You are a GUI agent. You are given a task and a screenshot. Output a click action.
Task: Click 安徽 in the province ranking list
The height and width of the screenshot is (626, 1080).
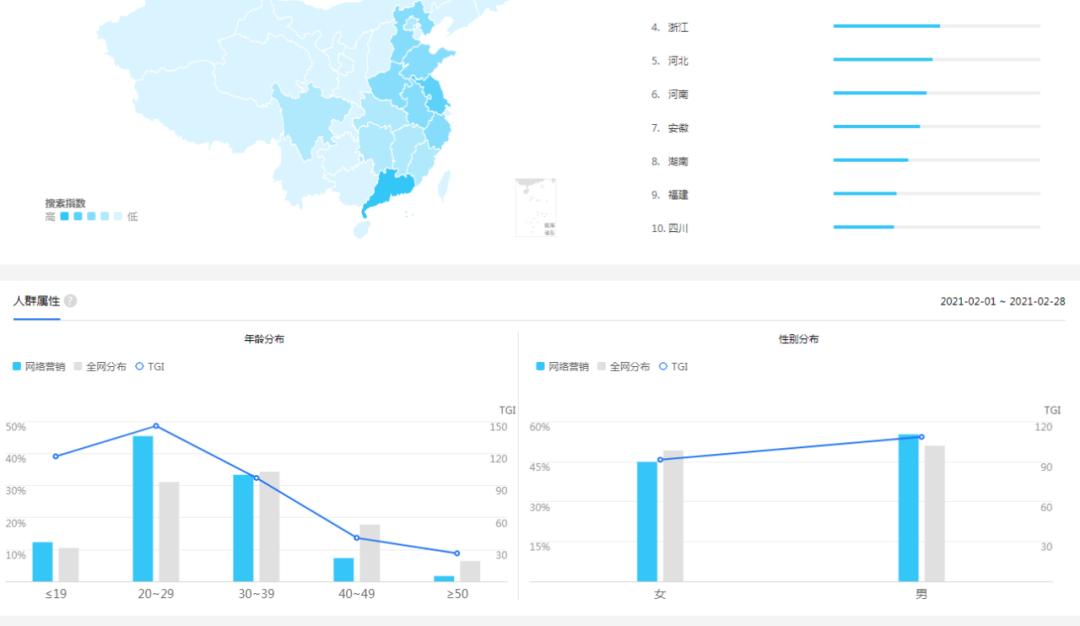(x=680, y=126)
